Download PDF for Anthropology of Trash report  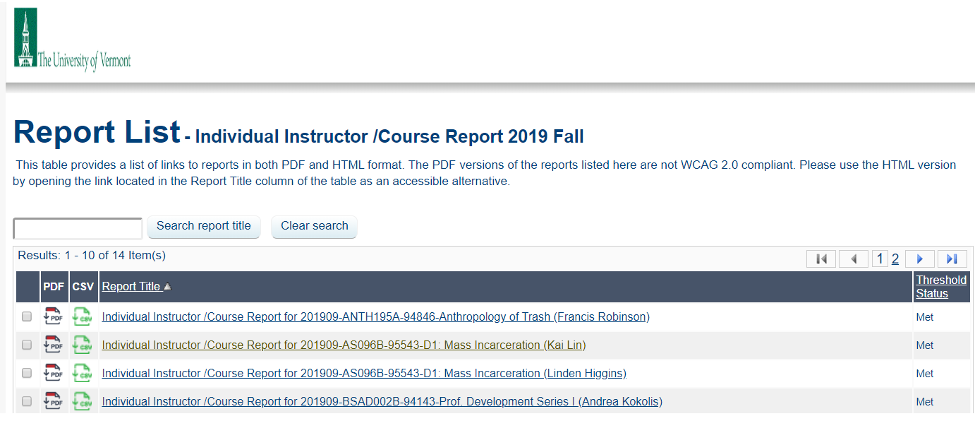click(x=54, y=317)
